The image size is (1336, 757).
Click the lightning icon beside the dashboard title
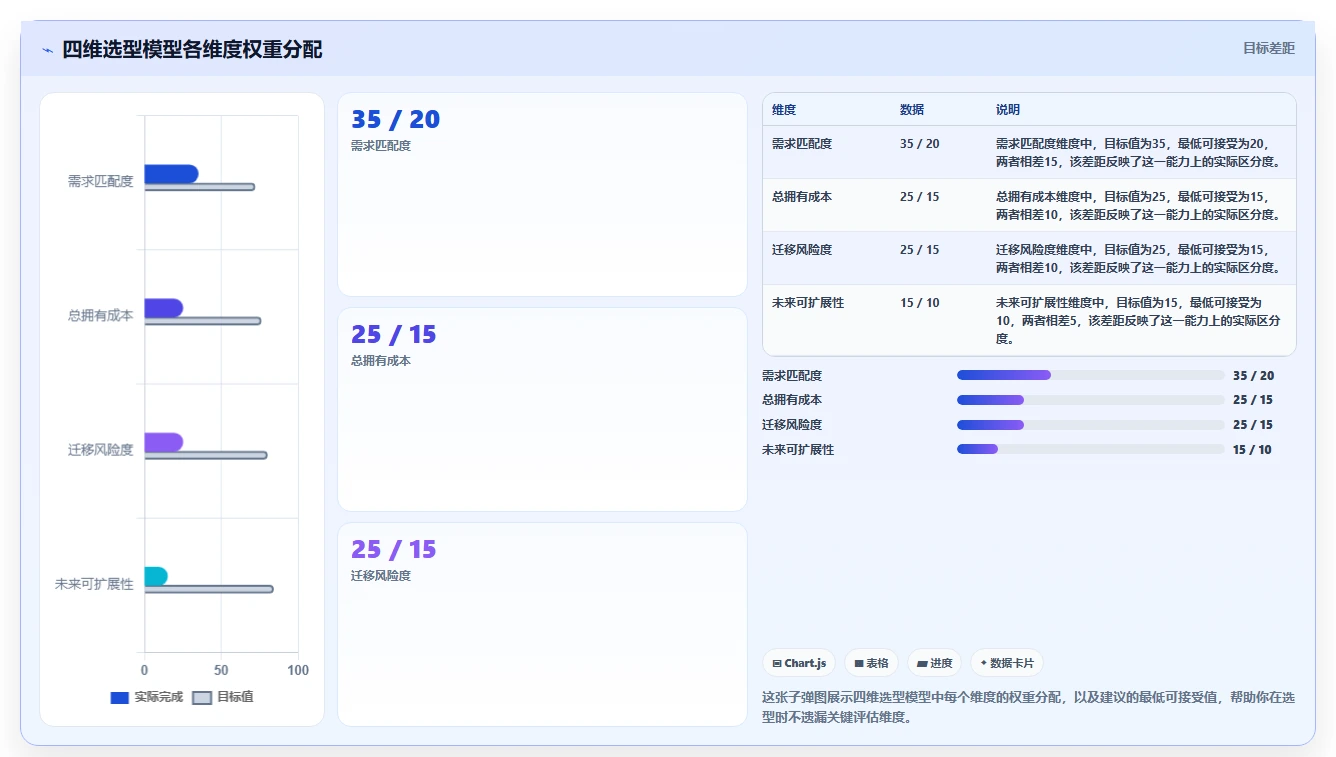click(x=47, y=50)
